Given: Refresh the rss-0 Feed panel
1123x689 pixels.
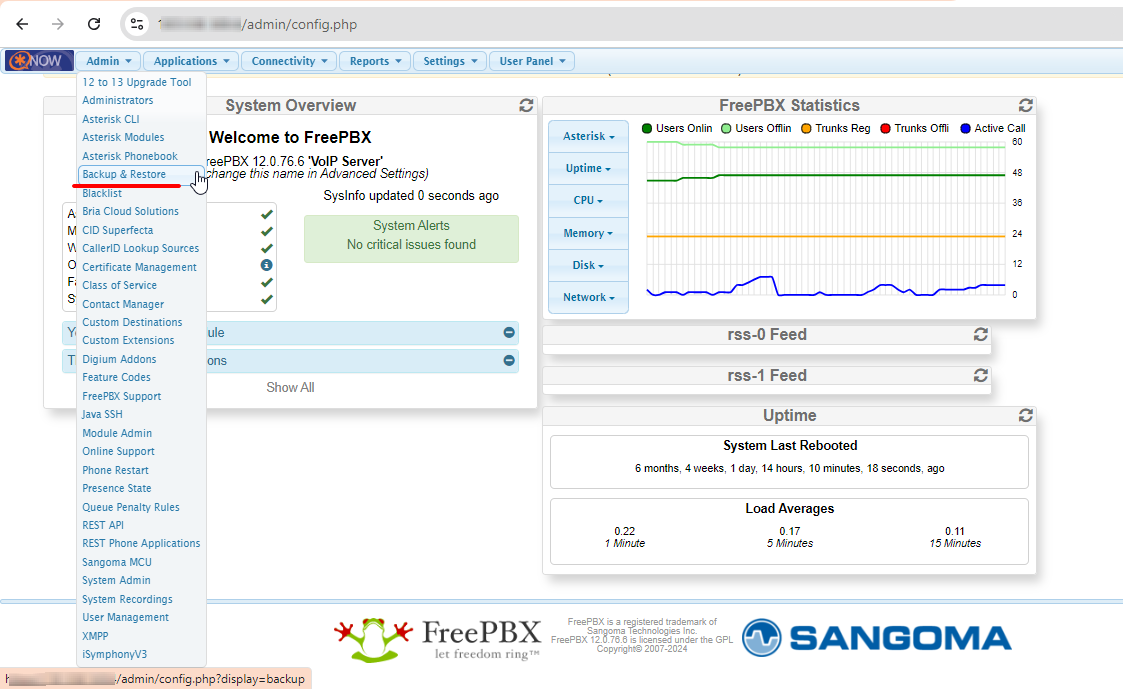Looking at the screenshot, I should click(x=980, y=334).
